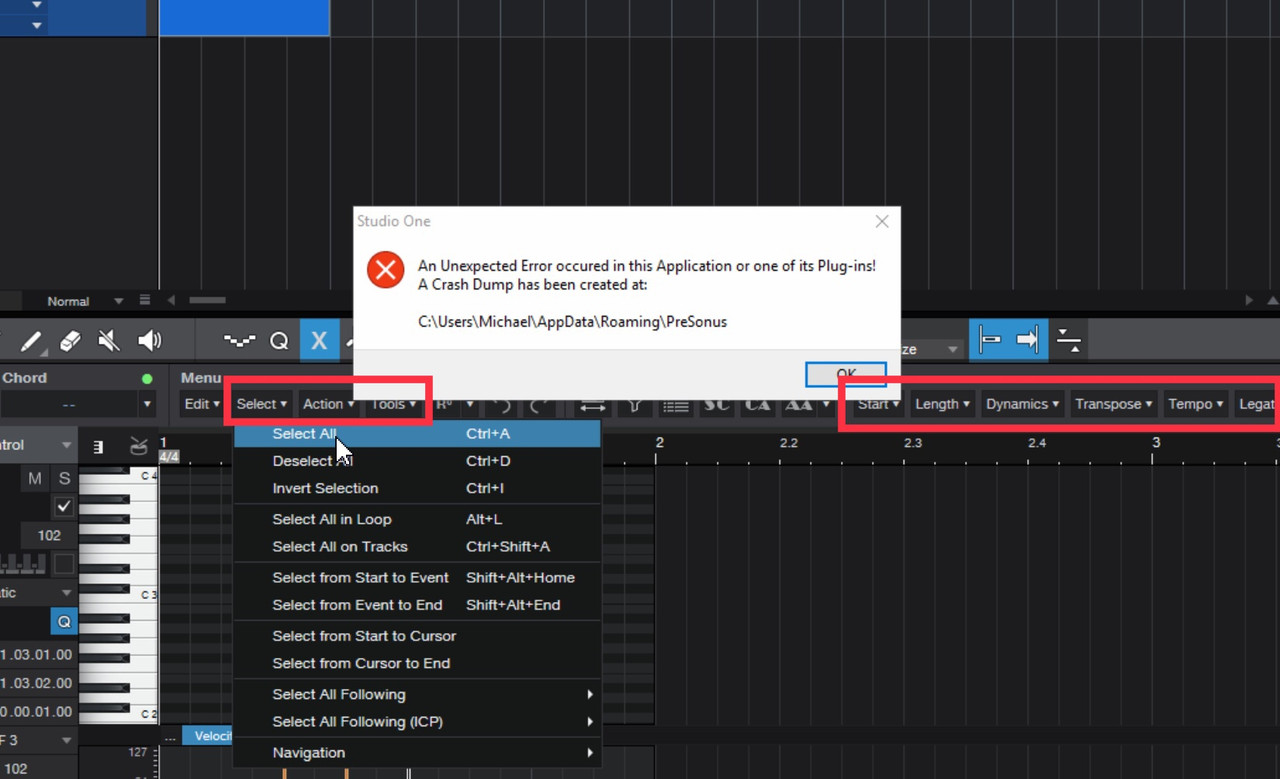Click the red error icon in dialog
Viewport: 1280px width, 779px height.
tap(385, 270)
